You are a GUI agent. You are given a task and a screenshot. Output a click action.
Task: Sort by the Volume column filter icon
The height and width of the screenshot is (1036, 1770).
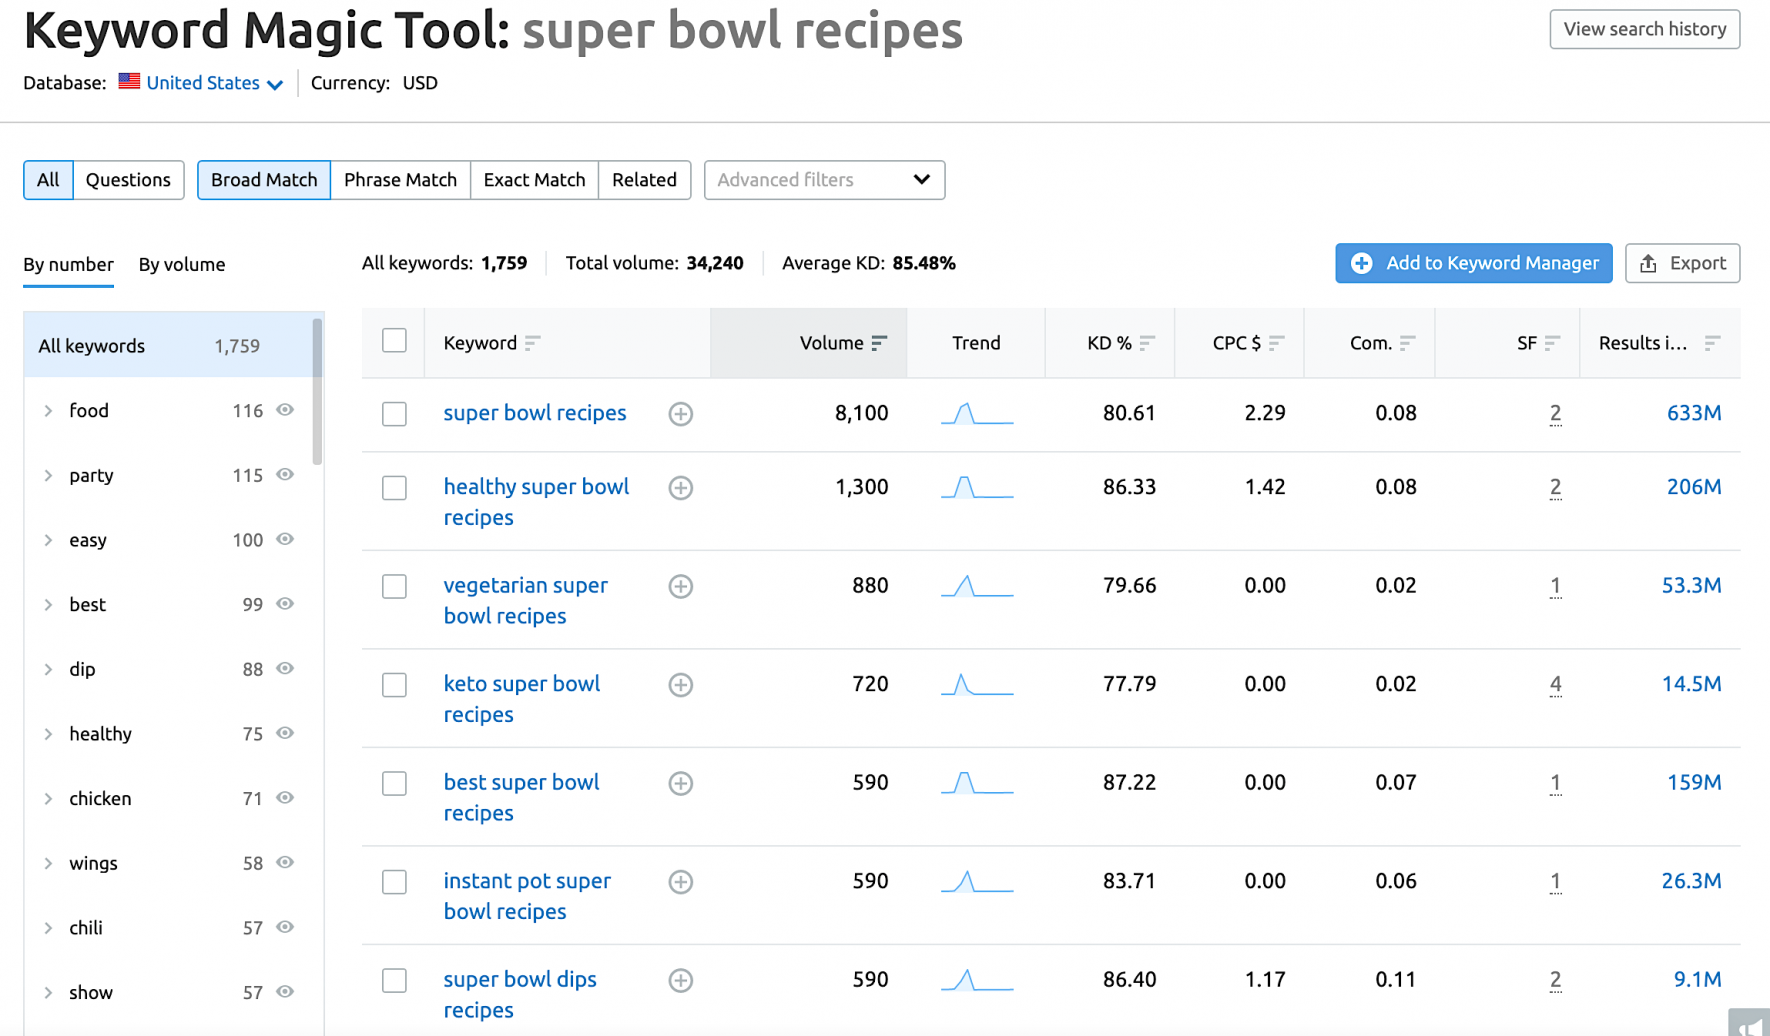coord(879,343)
